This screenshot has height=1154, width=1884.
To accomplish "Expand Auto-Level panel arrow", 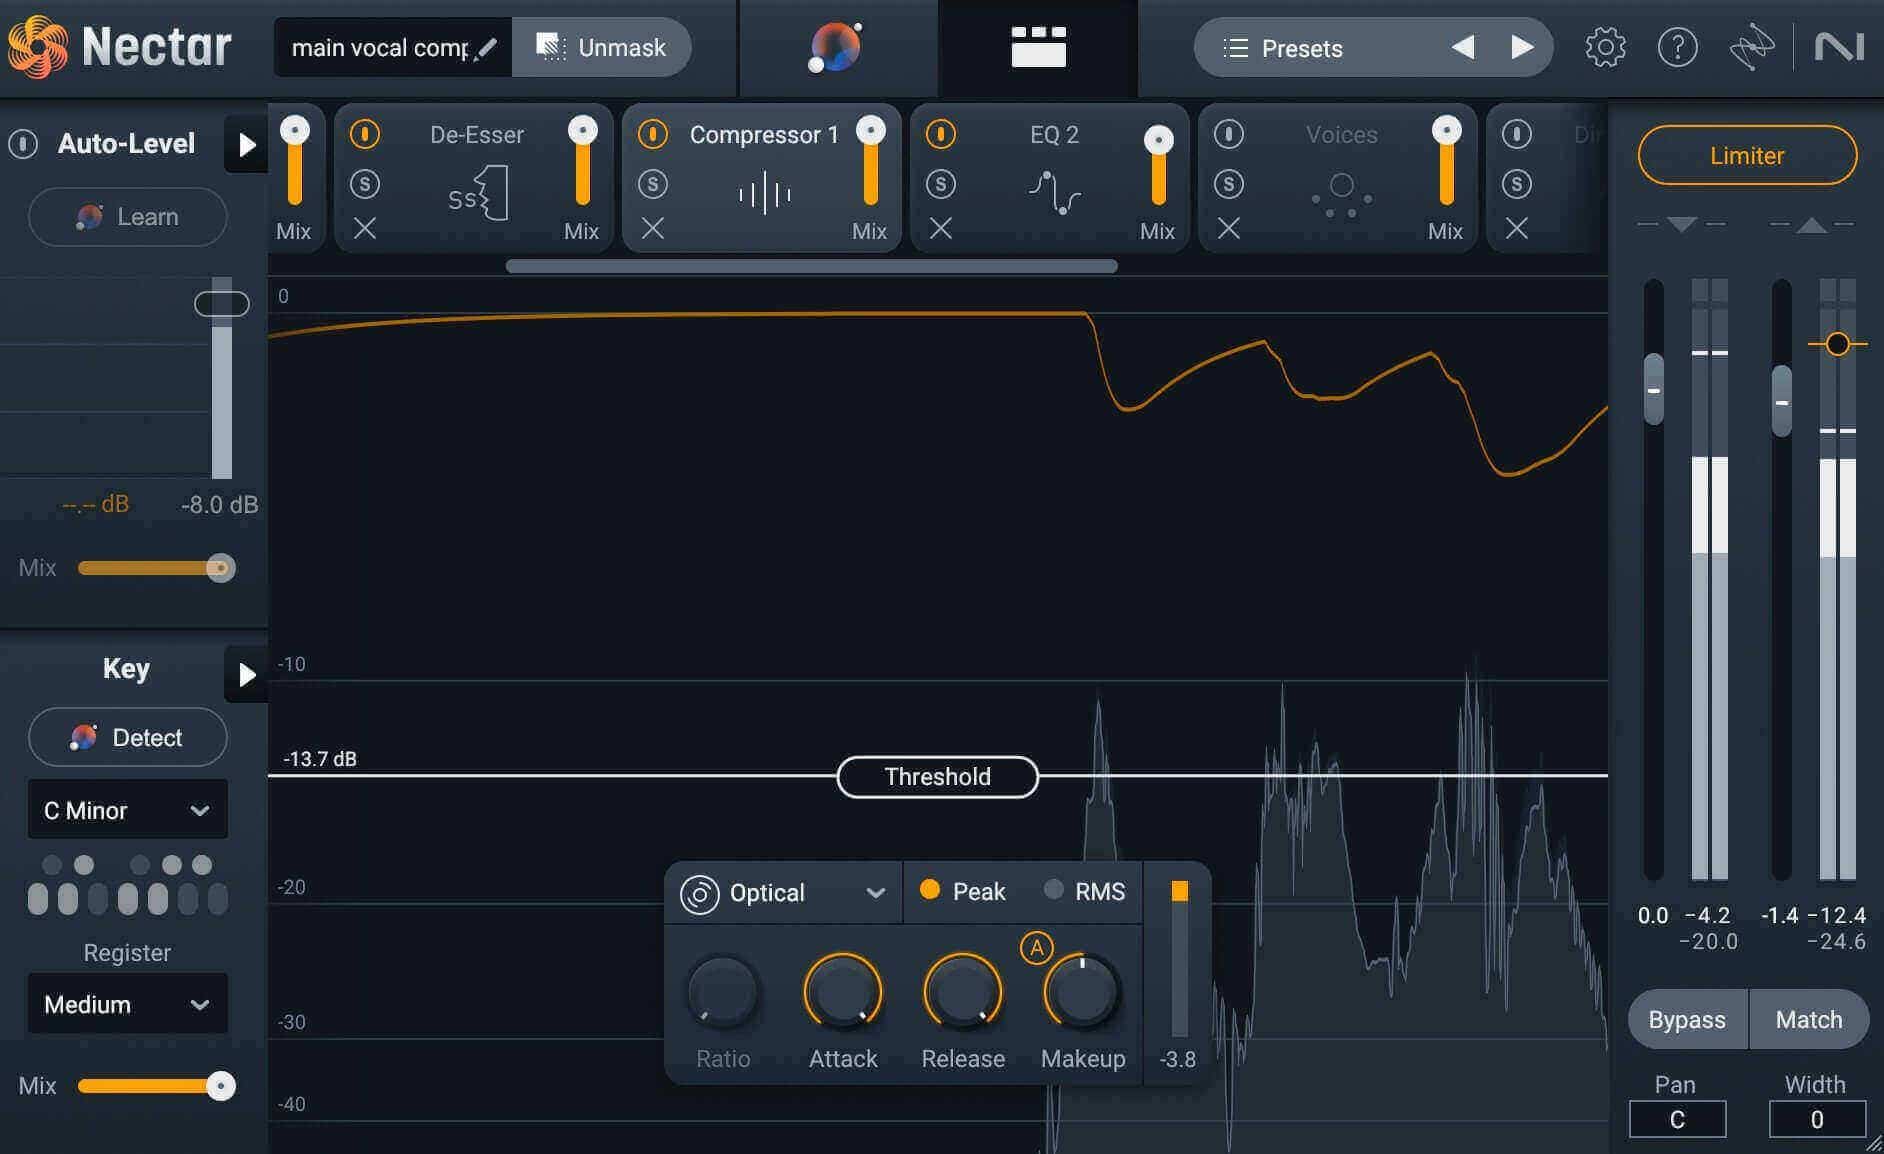I will pyautogui.click(x=246, y=145).
